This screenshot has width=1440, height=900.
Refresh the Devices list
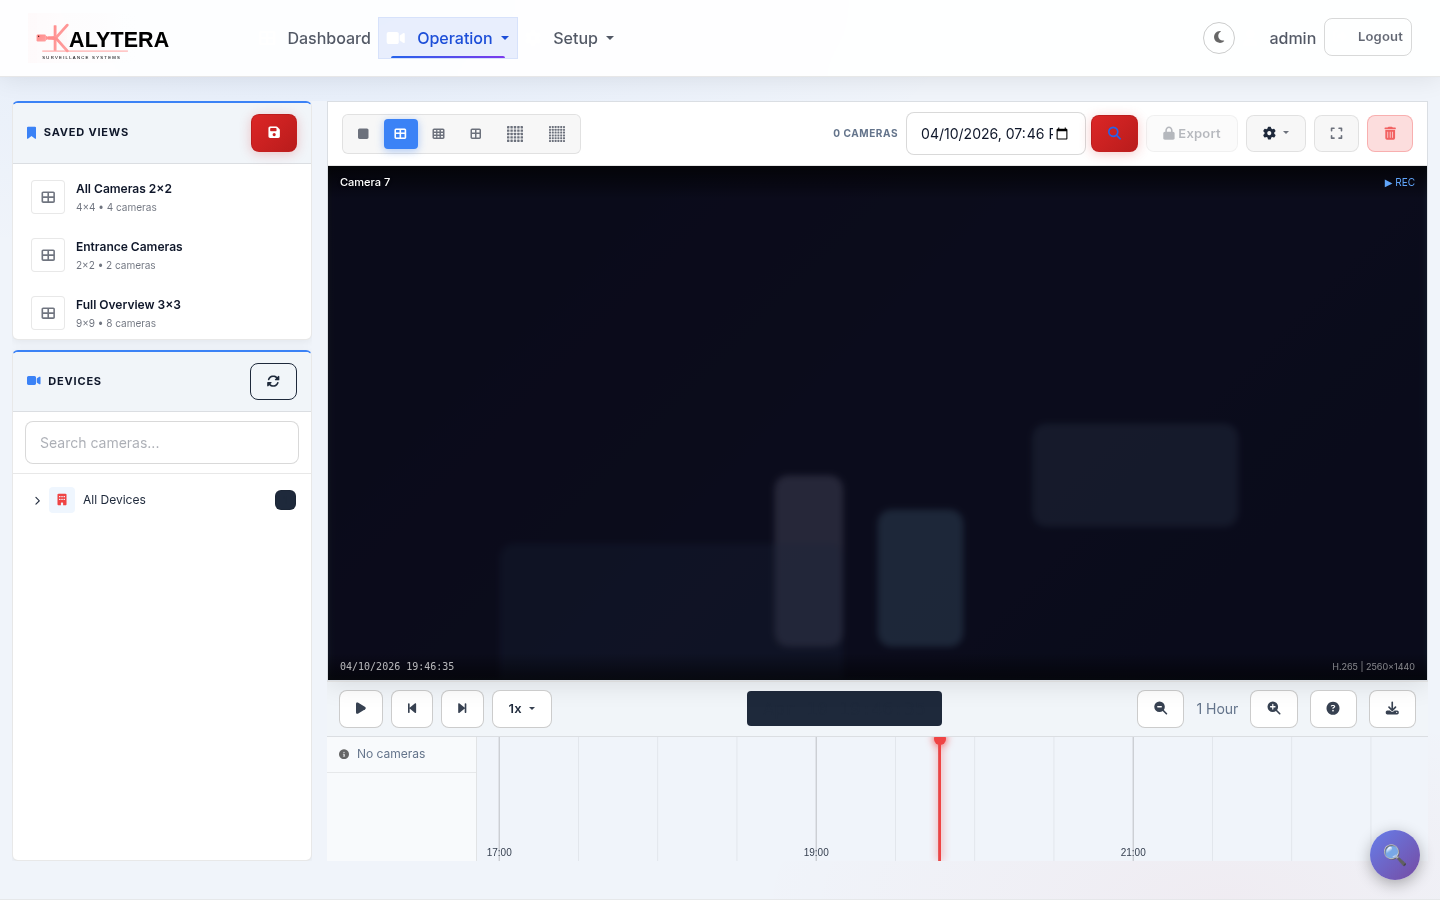(x=273, y=381)
